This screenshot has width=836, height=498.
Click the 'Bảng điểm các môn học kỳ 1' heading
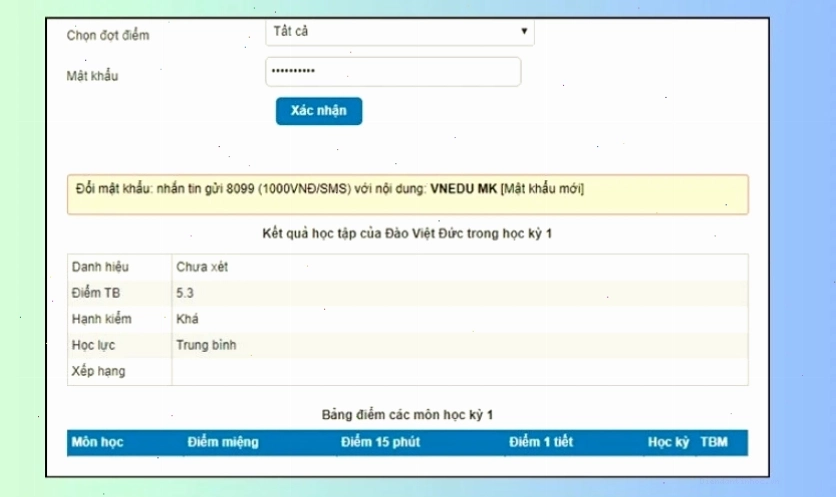click(x=407, y=415)
